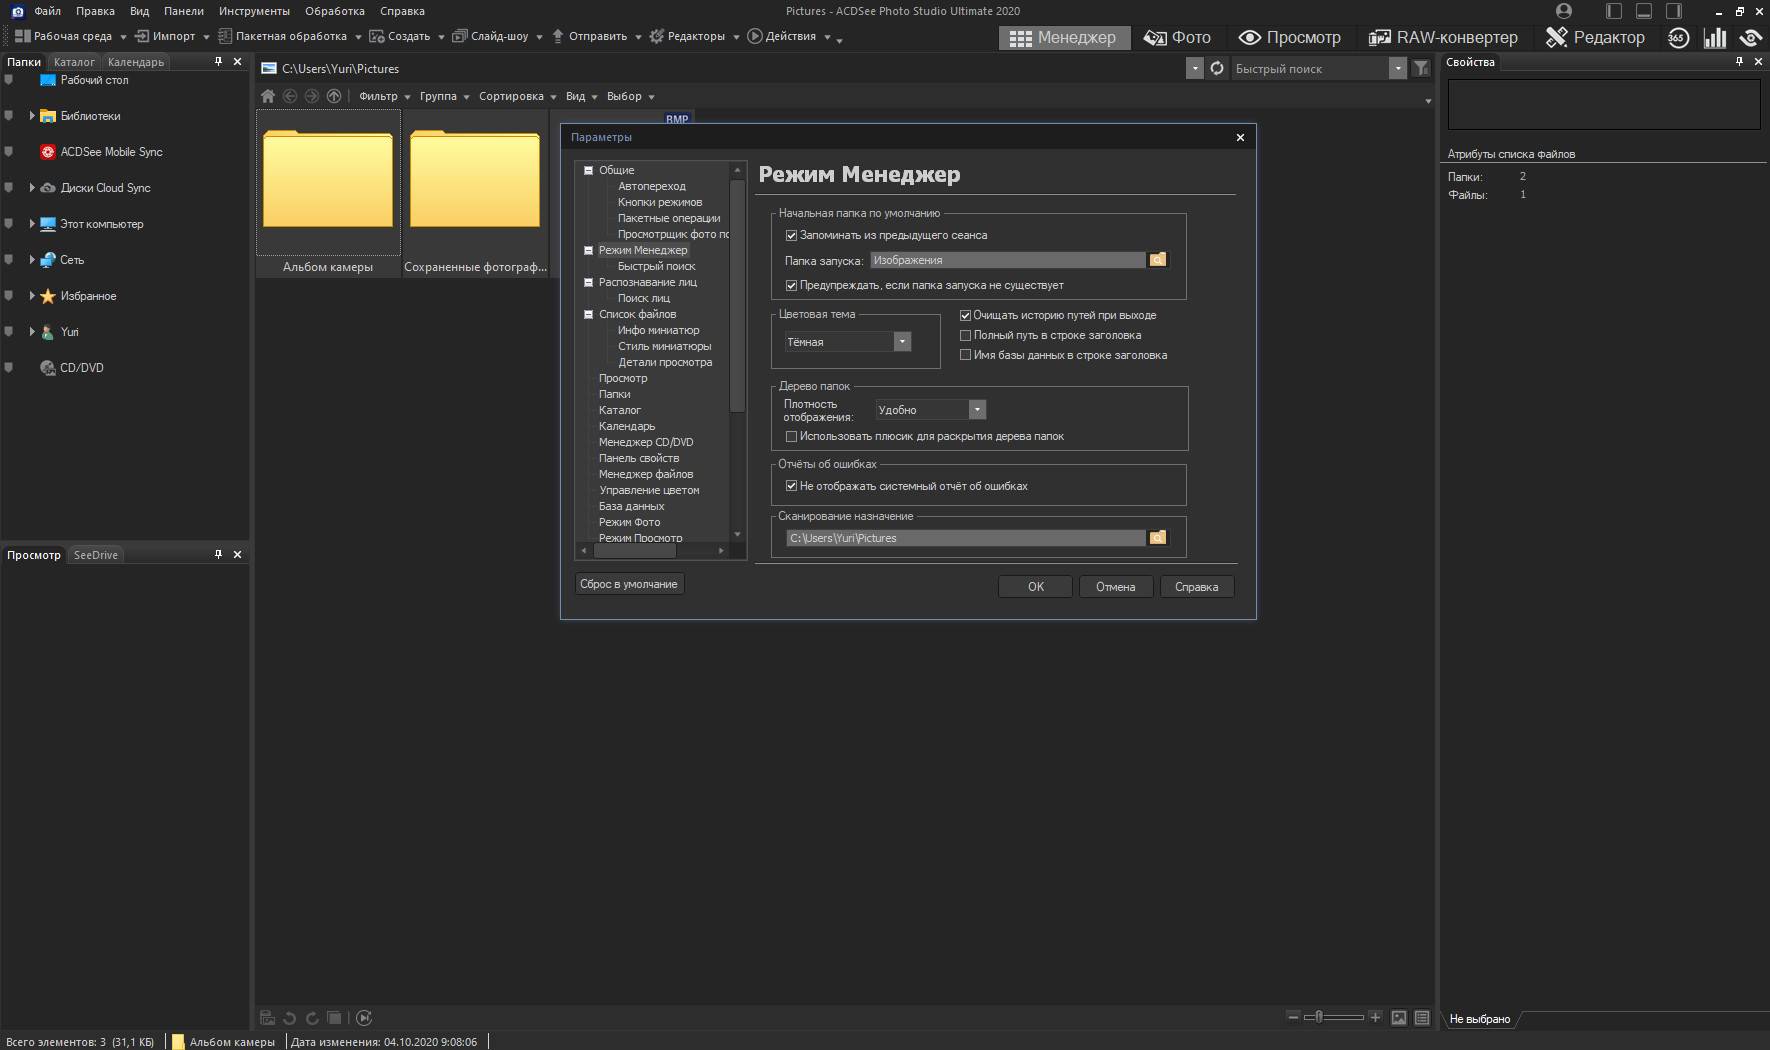Open the eye with arrows icon next to statistics
The image size is (1770, 1050).
point(1750,38)
